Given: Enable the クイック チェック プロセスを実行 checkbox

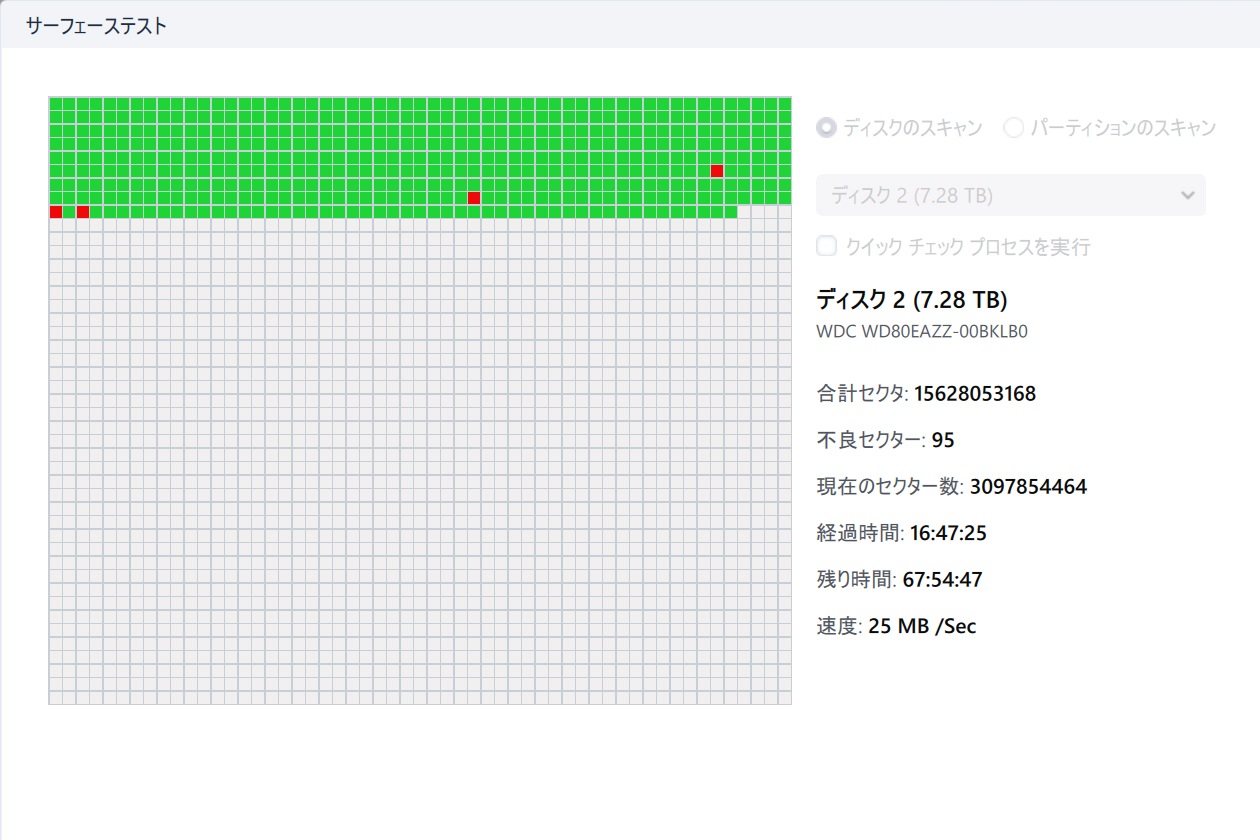Looking at the screenshot, I should [827, 246].
